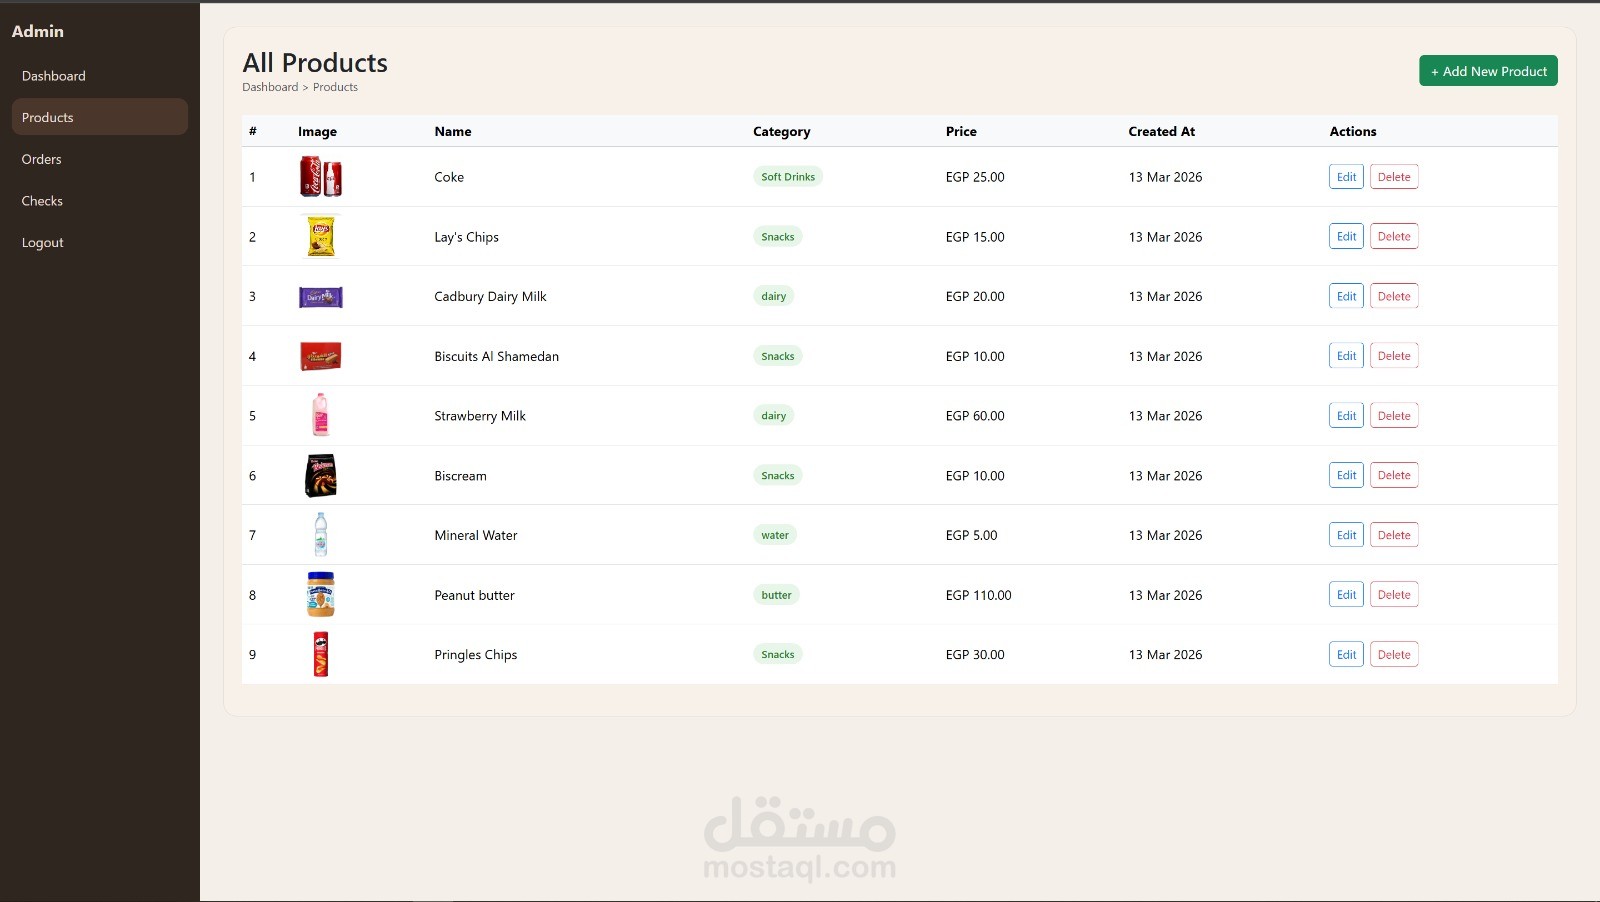Click the water category badge on Mineral Water
This screenshot has height=902, width=1600.
point(774,535)
